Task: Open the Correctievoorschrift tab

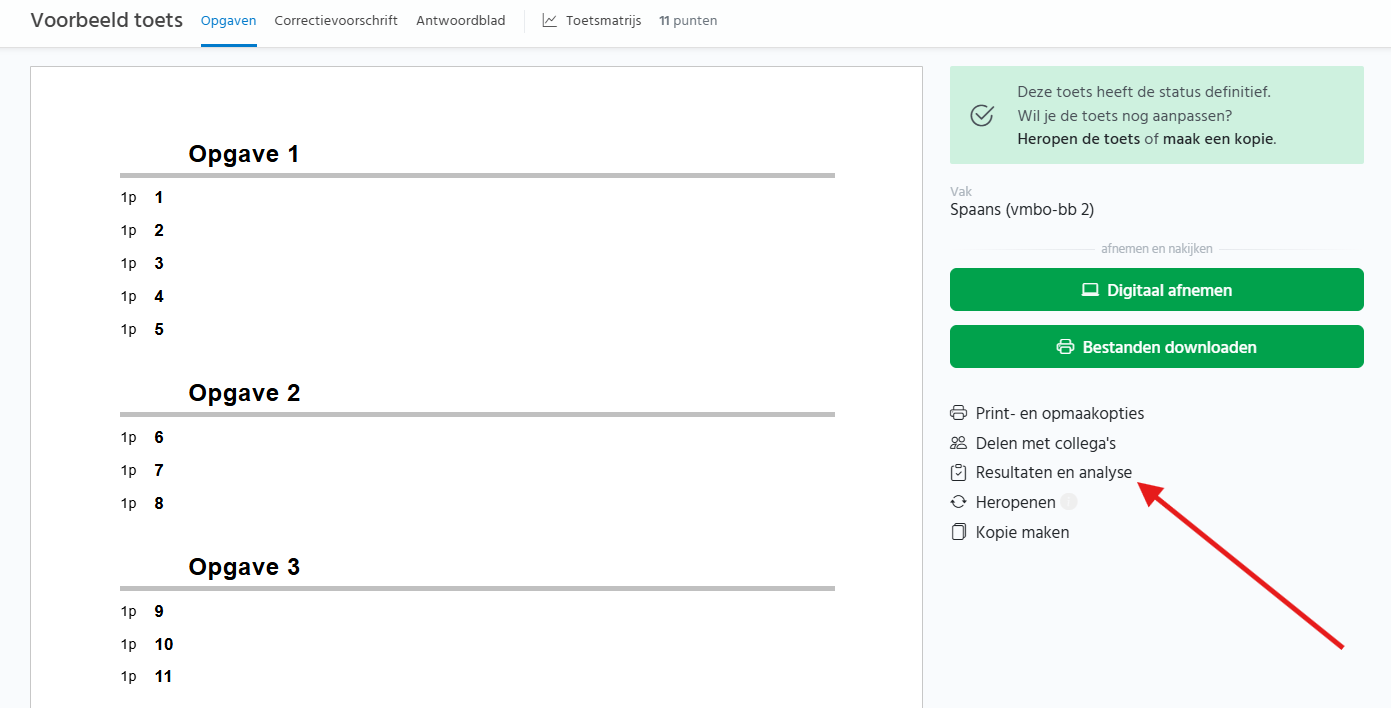Action: (x=336, y=20)
